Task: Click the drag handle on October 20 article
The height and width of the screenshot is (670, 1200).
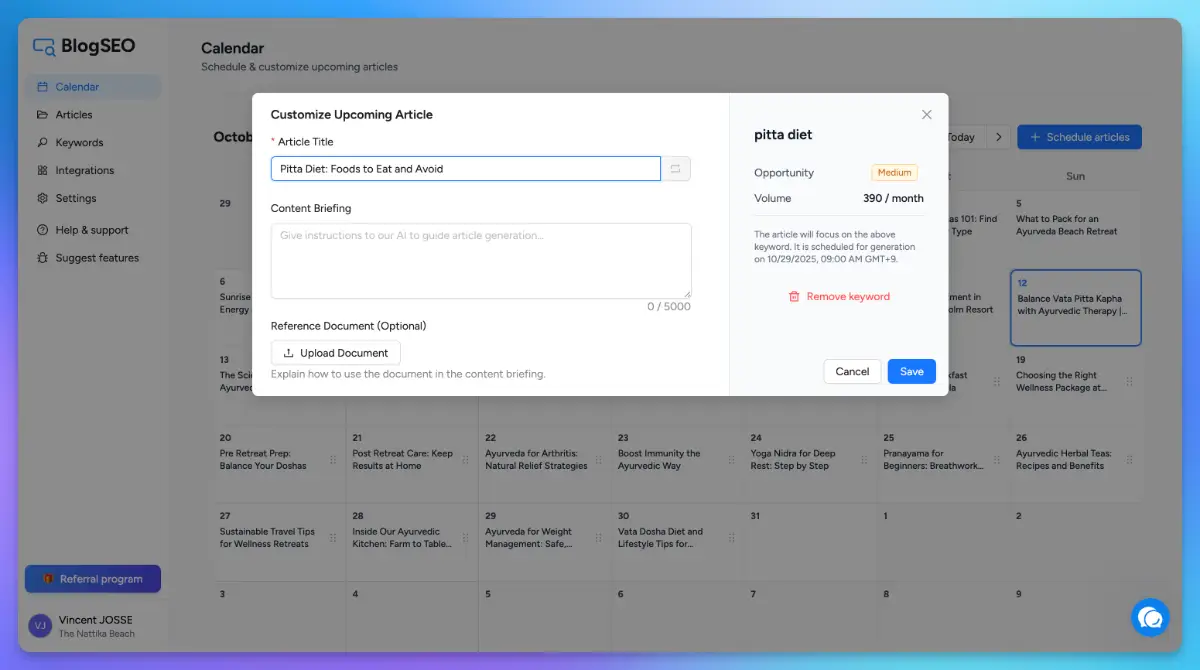Action: click(333, 460)
